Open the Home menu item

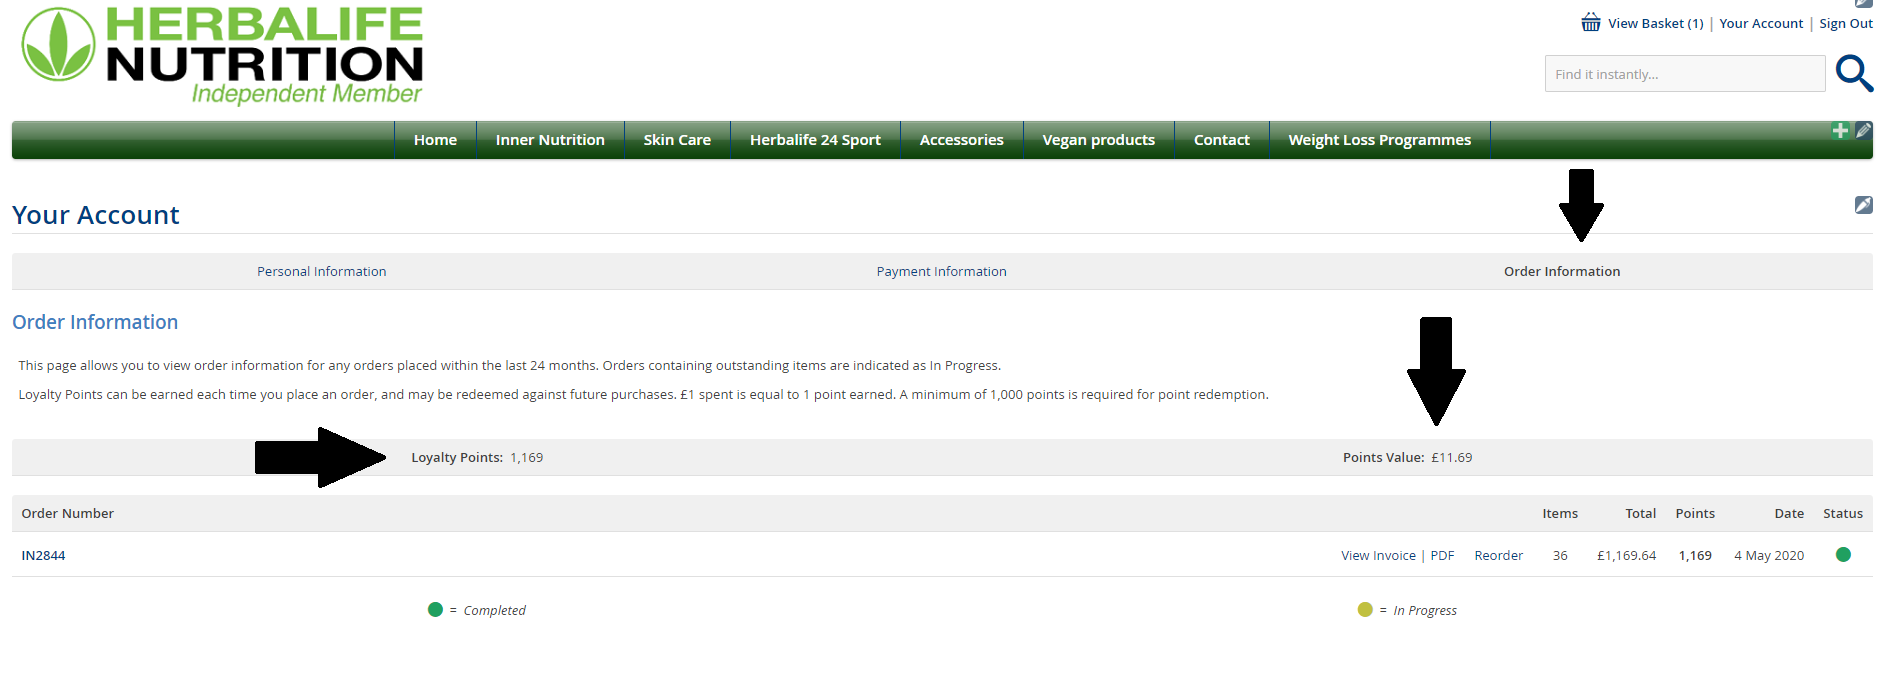[x=435, y=140]
